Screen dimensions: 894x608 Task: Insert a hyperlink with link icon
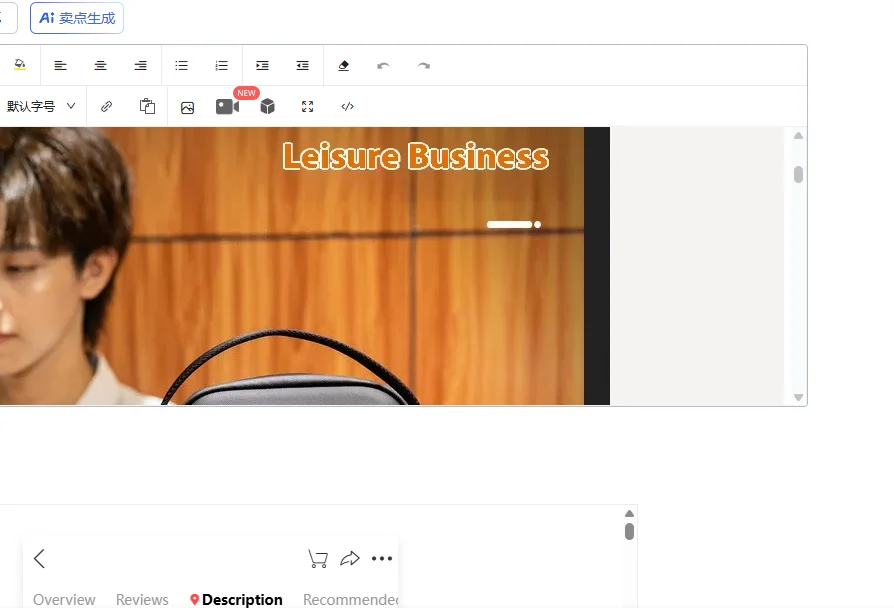point(106,106)
